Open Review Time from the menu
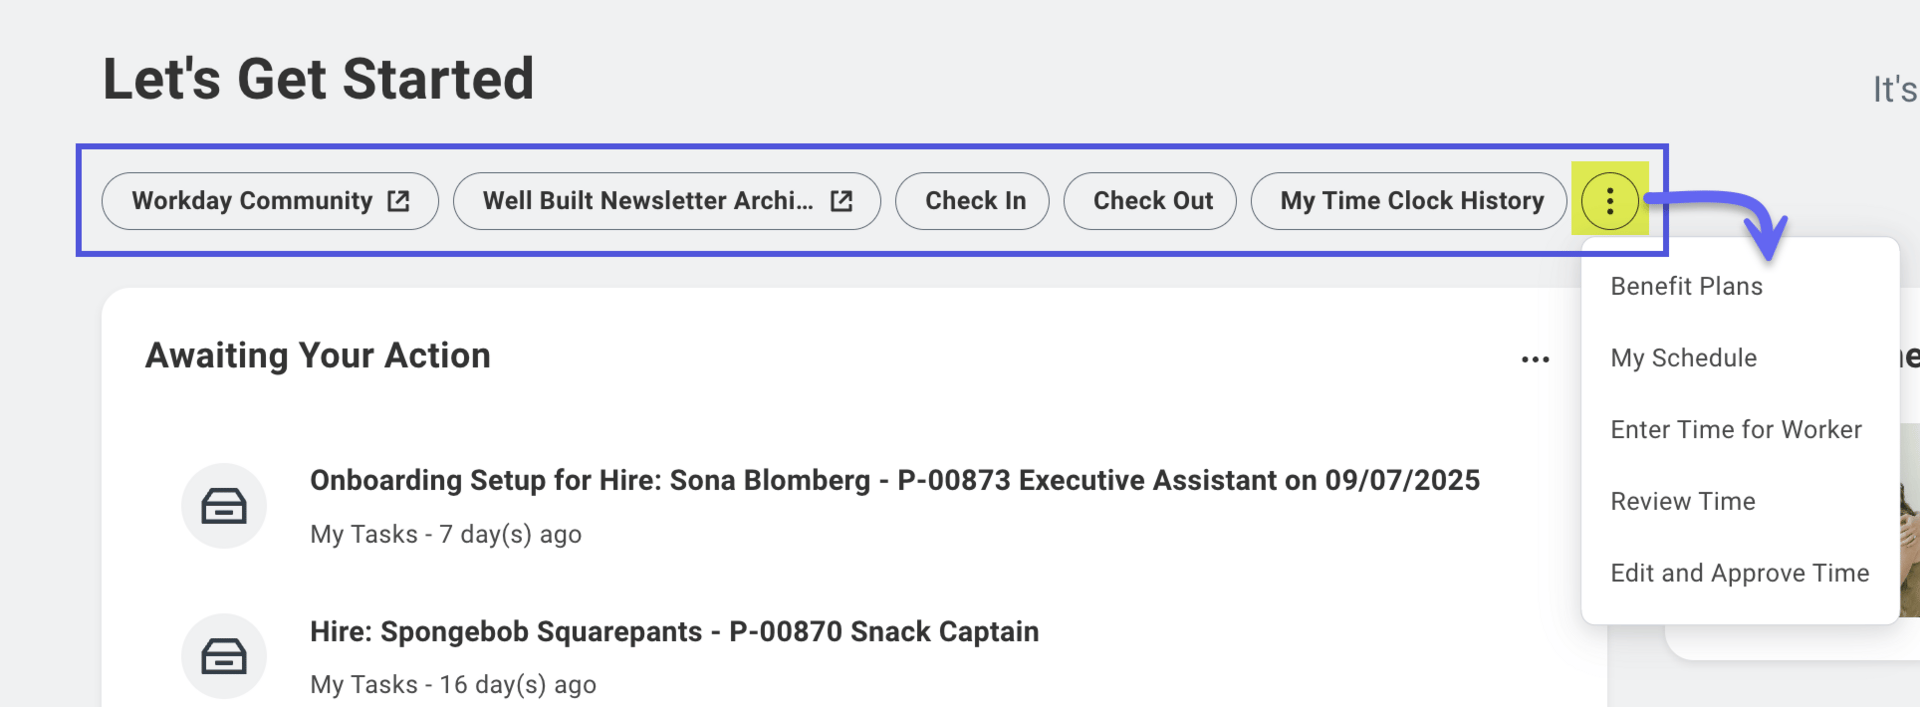Viewport: 1920px width, 707px height. point(1682,502)
